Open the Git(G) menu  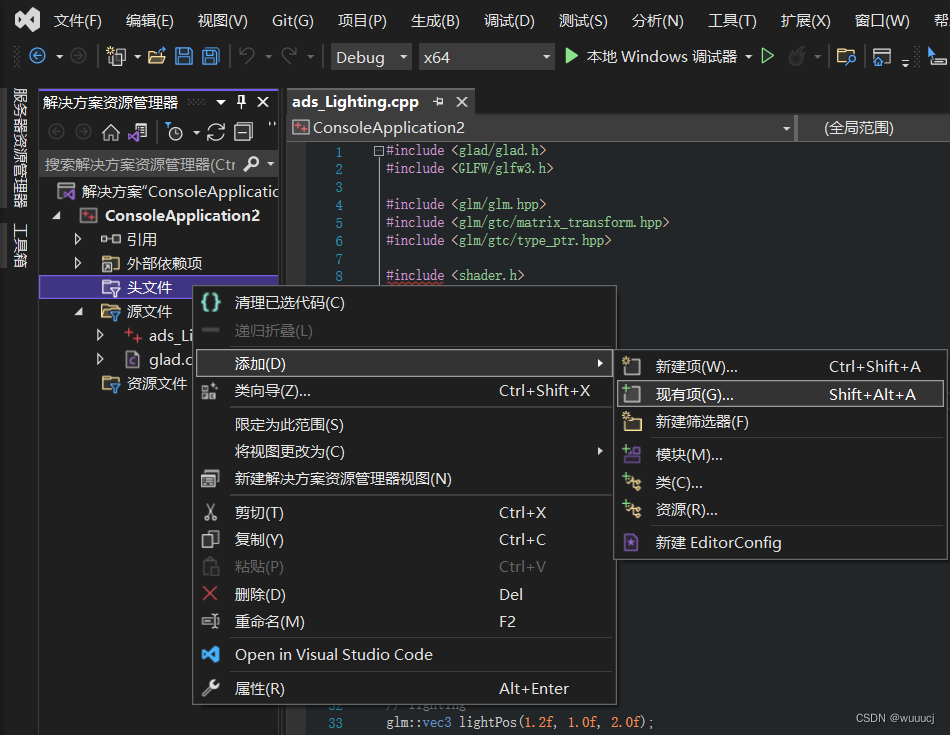[293, 21]
